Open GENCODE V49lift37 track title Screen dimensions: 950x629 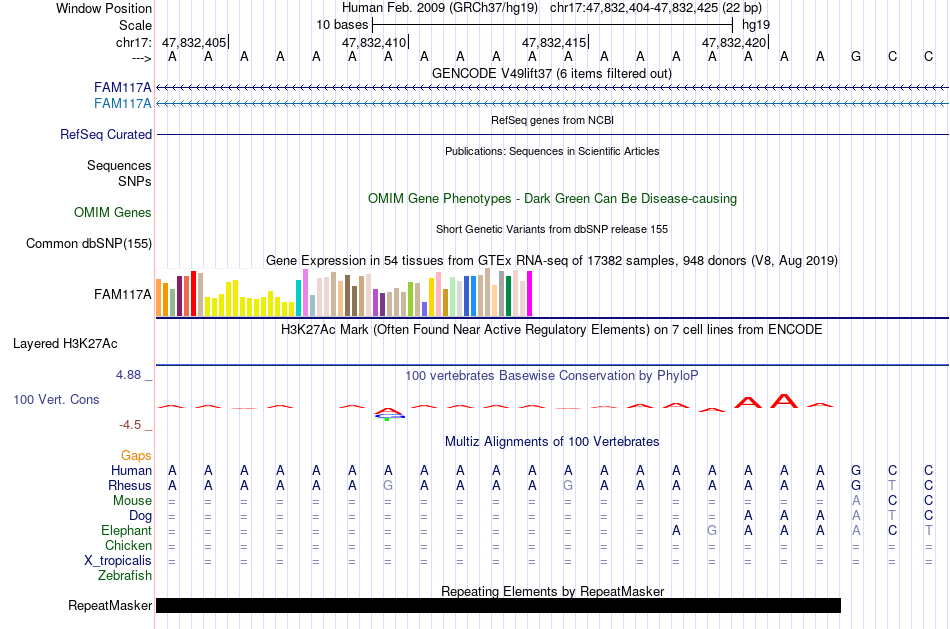pos(551,73)
